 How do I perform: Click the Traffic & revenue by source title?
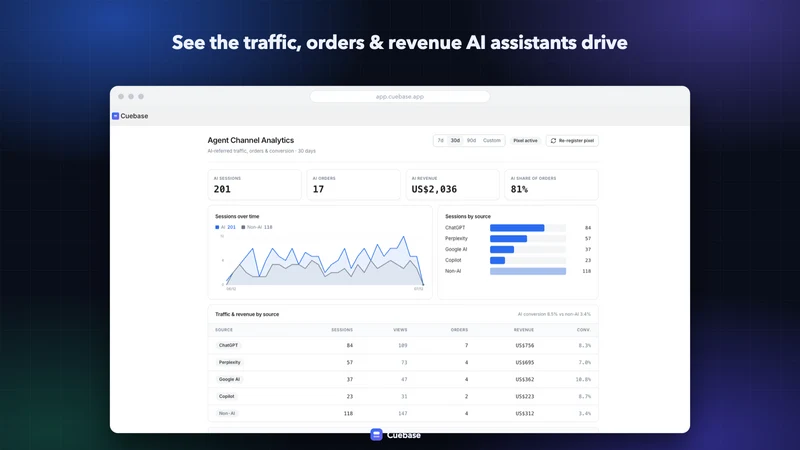pos(247,314)
